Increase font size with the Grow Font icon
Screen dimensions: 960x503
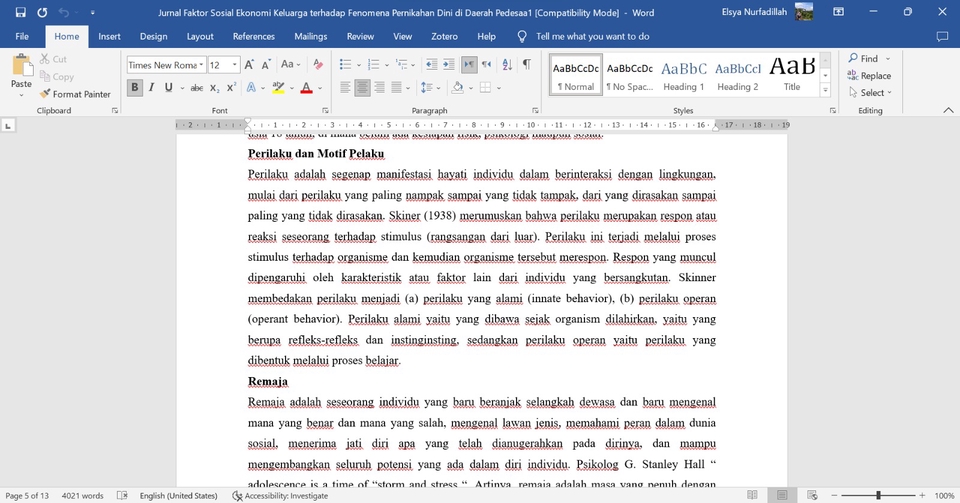tap(249, 64)
